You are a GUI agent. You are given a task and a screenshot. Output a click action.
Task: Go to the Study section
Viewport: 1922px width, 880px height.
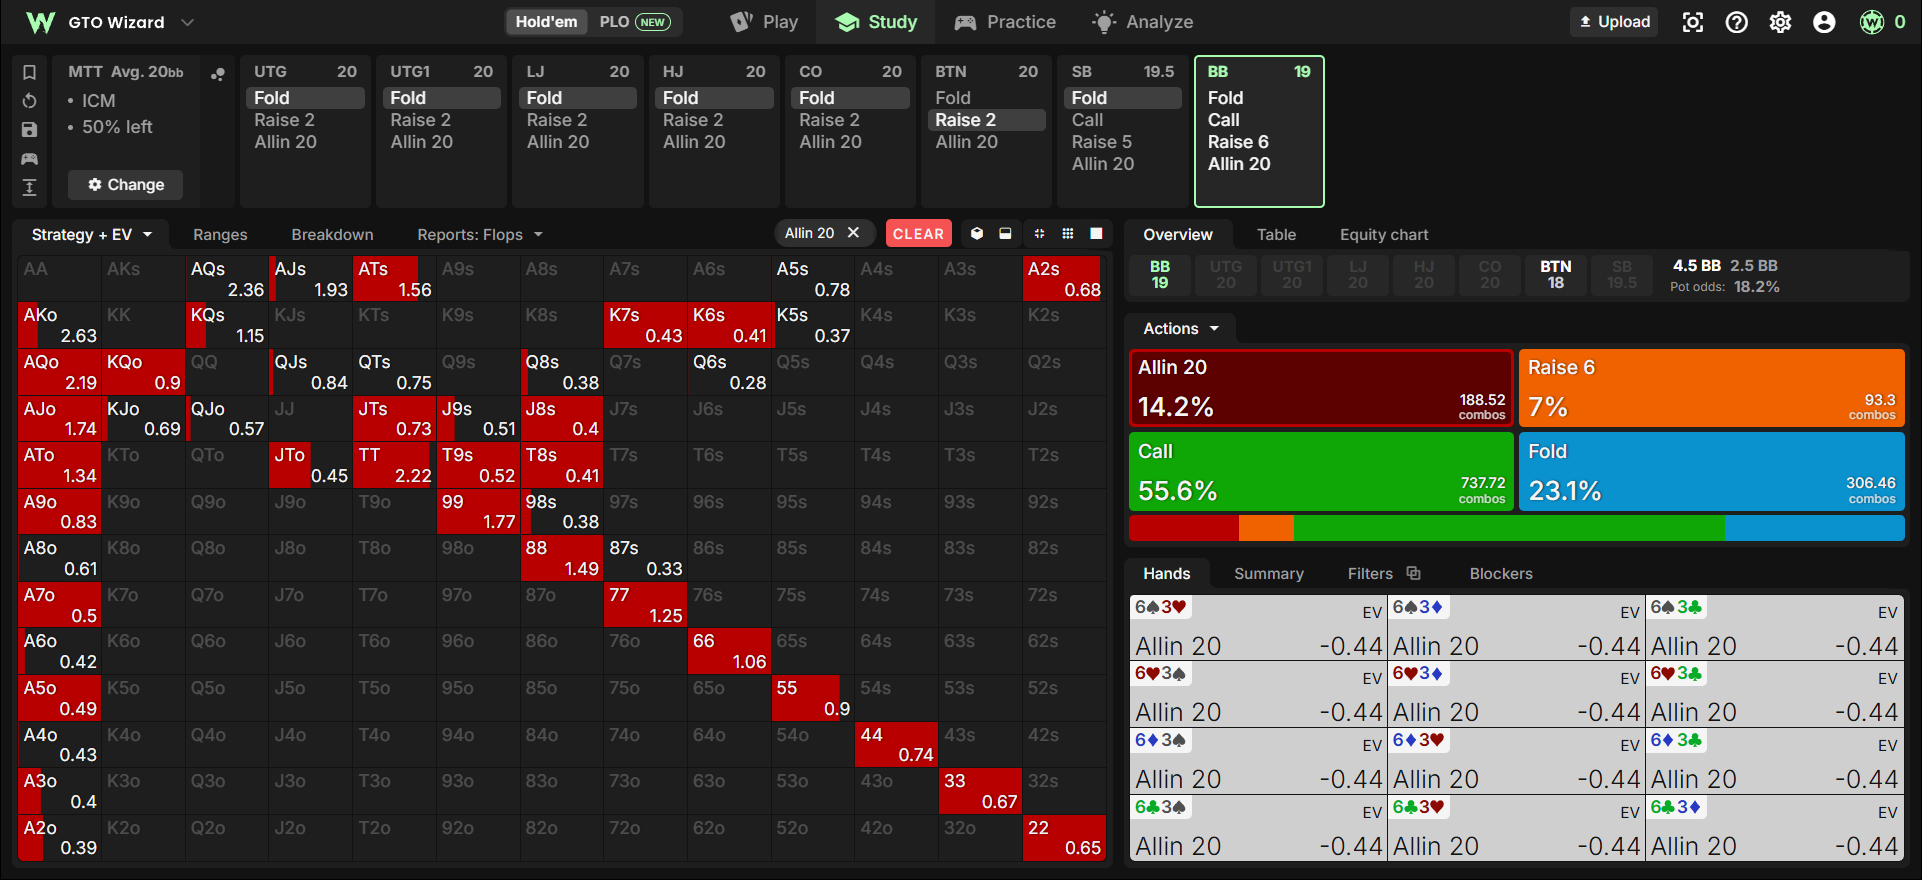[x=876, y=22]
